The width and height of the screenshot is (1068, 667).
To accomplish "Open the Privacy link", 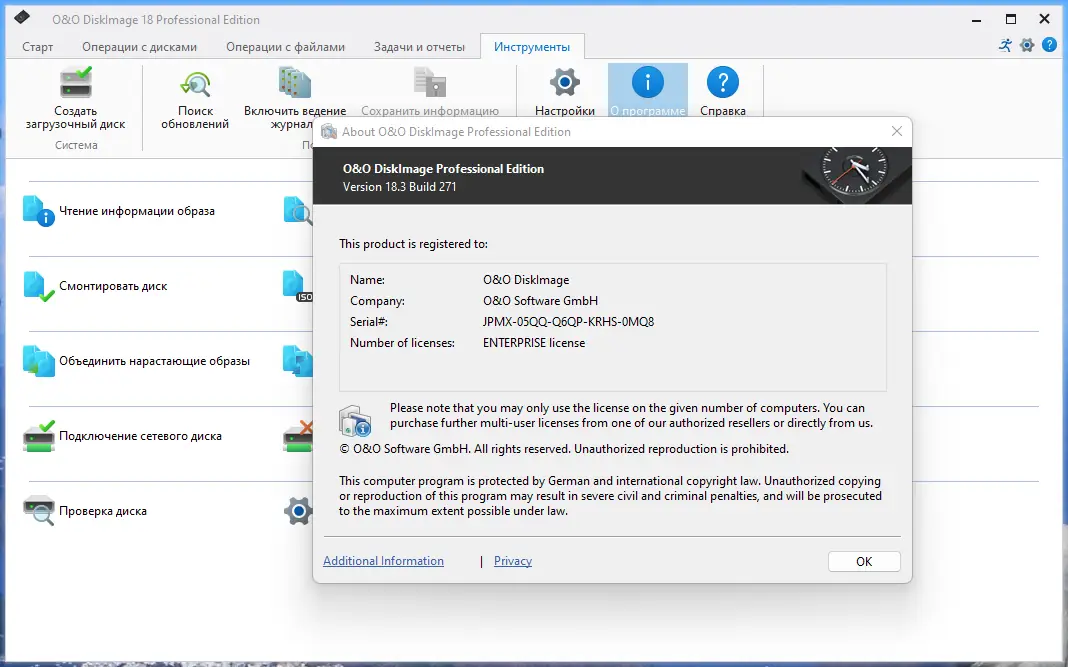I will (x=513, y=561).
